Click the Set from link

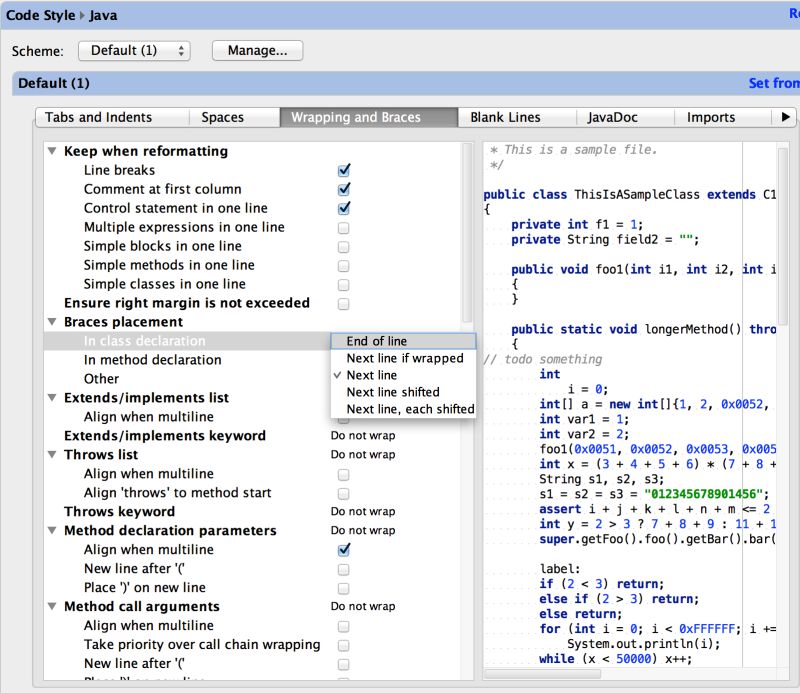click(773, 84)
